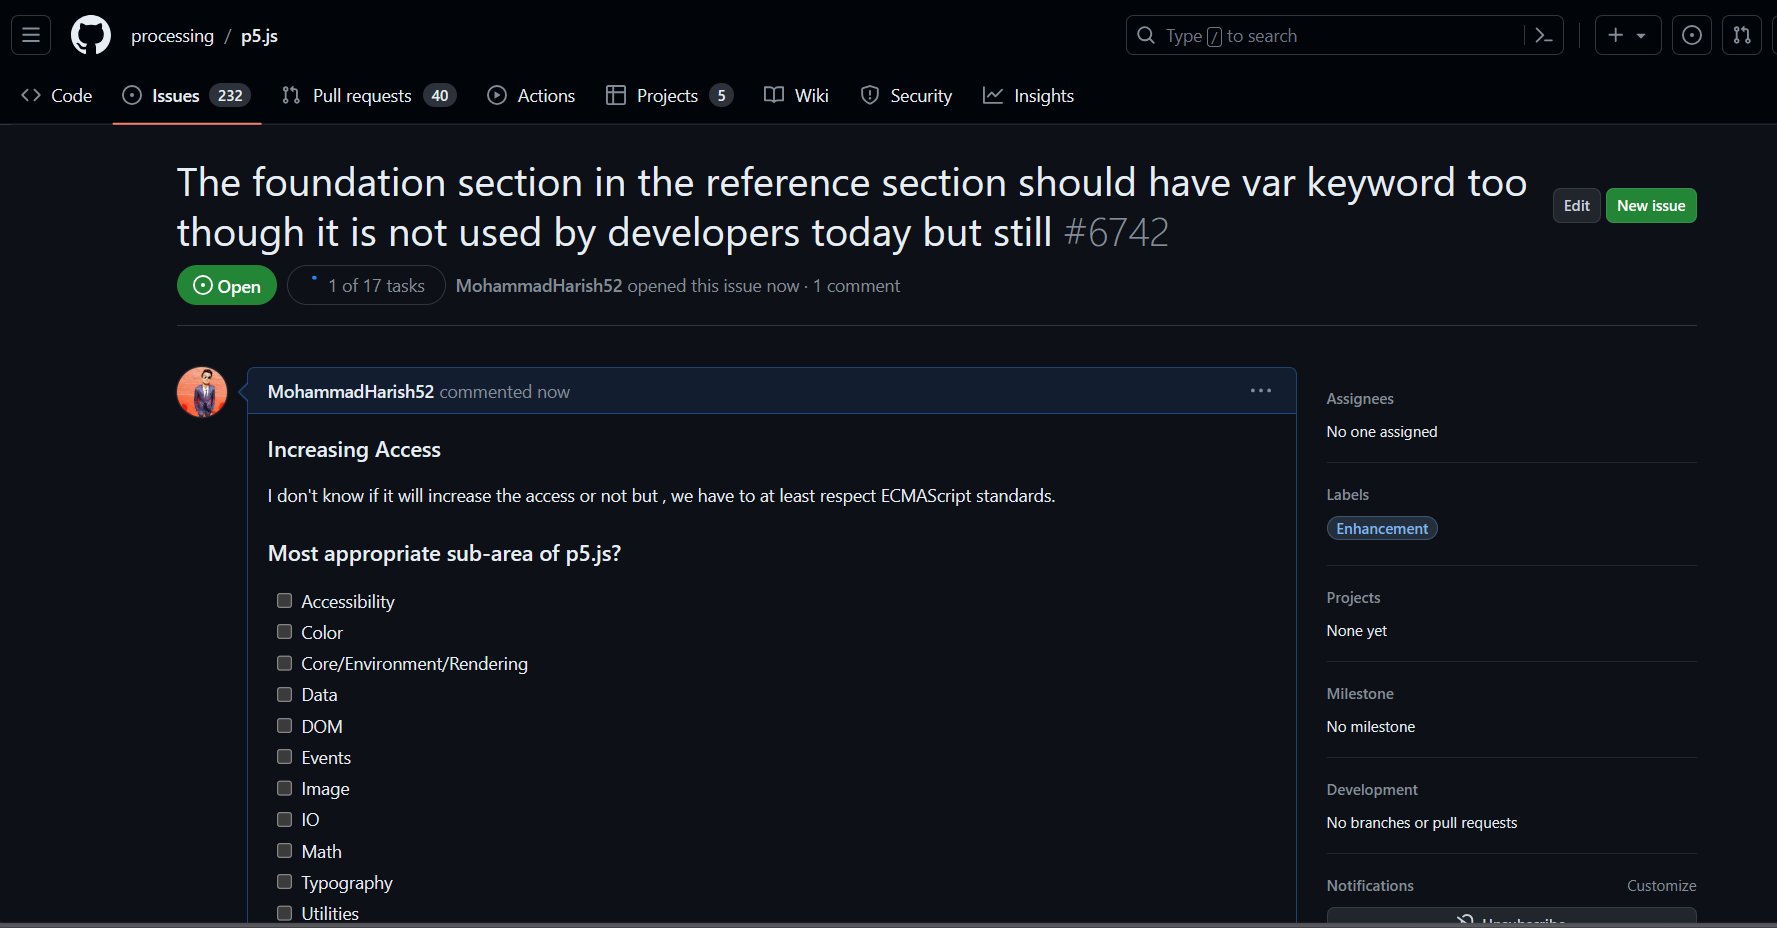This screenshot has height=928, width=1777.
Task: Click the green New issue button
Action: [x=1651, y=206]
